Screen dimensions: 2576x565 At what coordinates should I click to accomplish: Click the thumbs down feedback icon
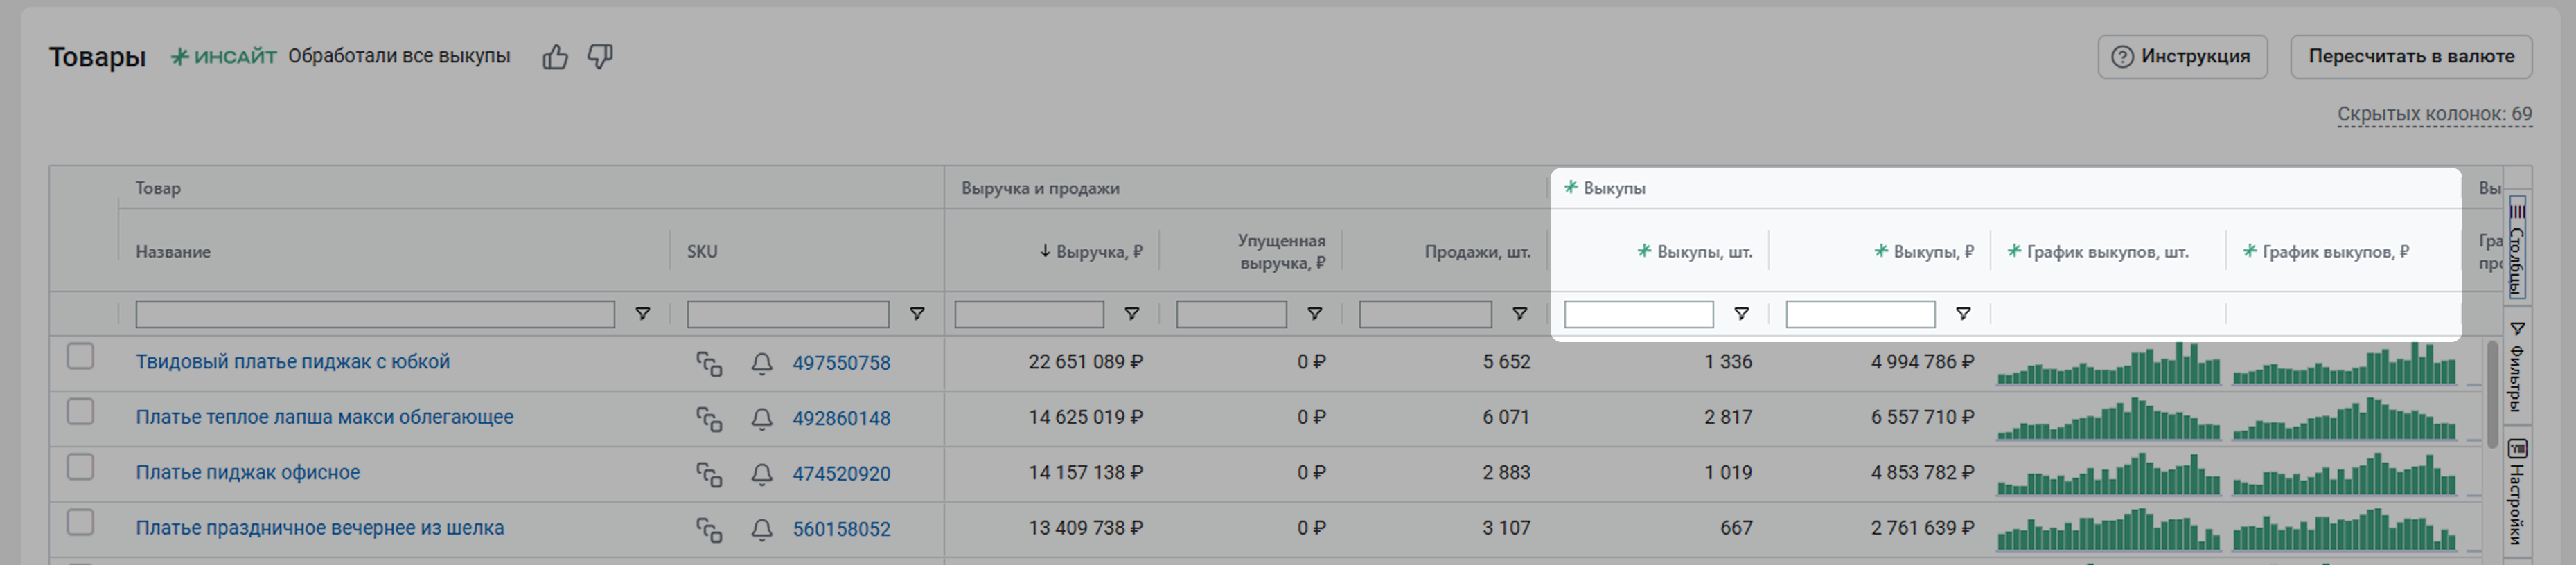pyautogui.click(x=600, y=57)
